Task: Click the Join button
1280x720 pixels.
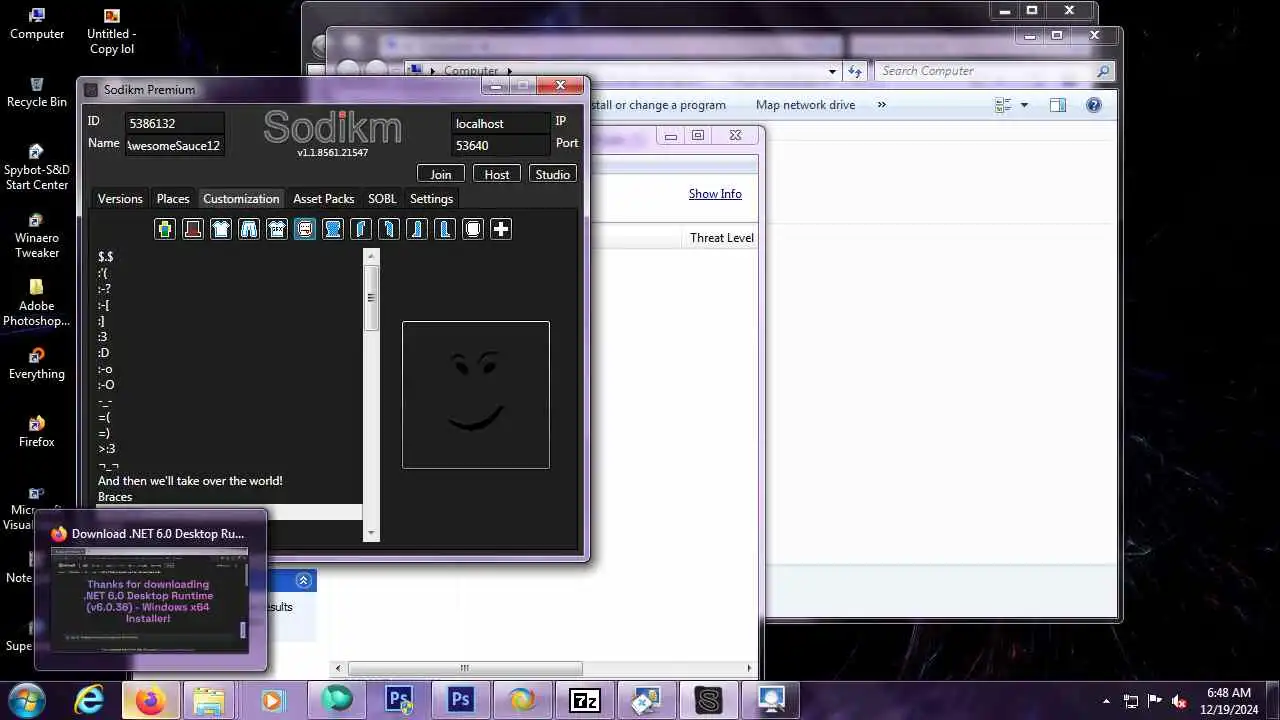Action: coord(440,174)
